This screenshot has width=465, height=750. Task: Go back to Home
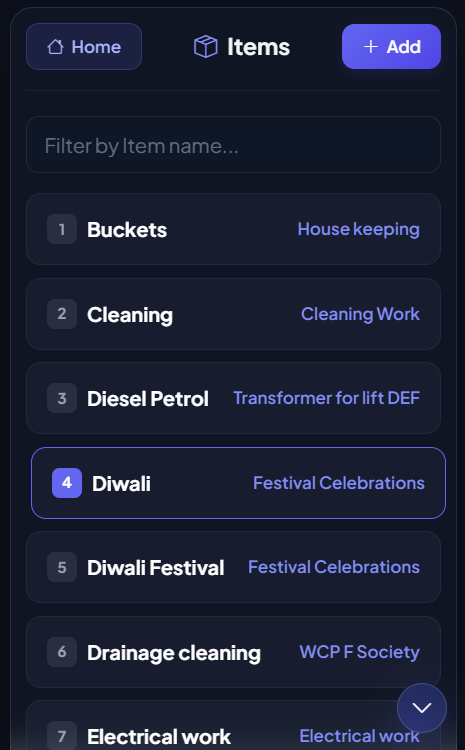[84, 46]
